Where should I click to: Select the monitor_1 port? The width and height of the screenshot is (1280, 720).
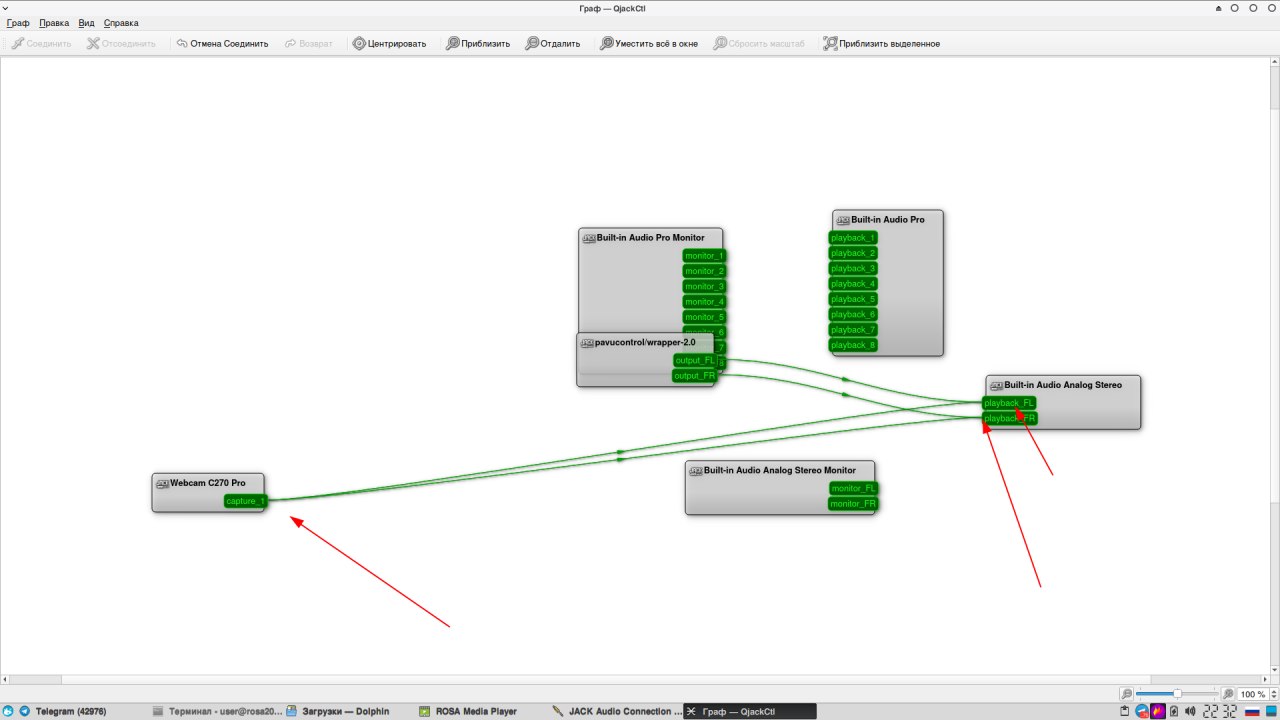[x=704, y=256]
